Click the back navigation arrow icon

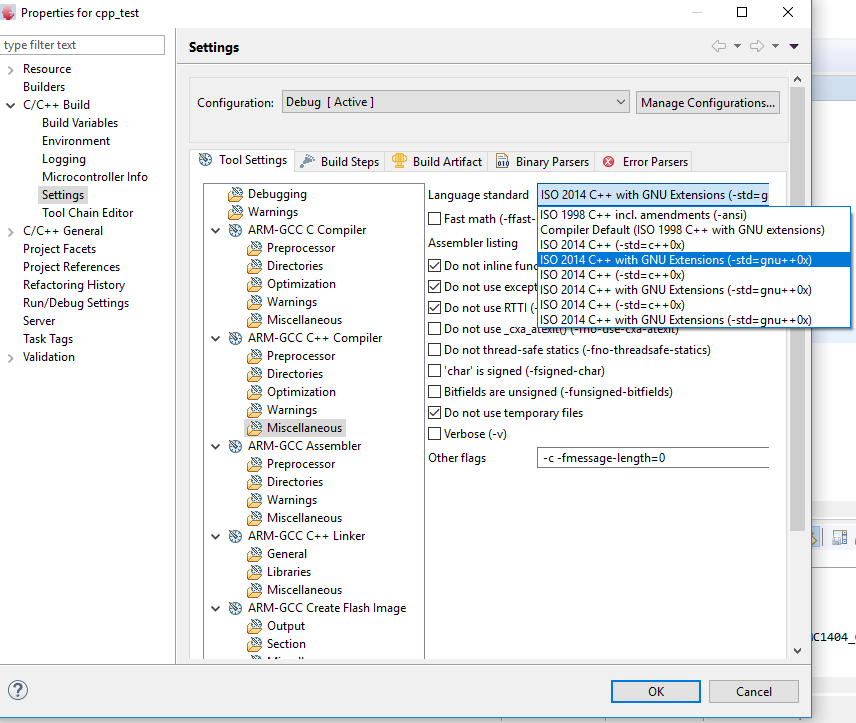tap(718, 45)
